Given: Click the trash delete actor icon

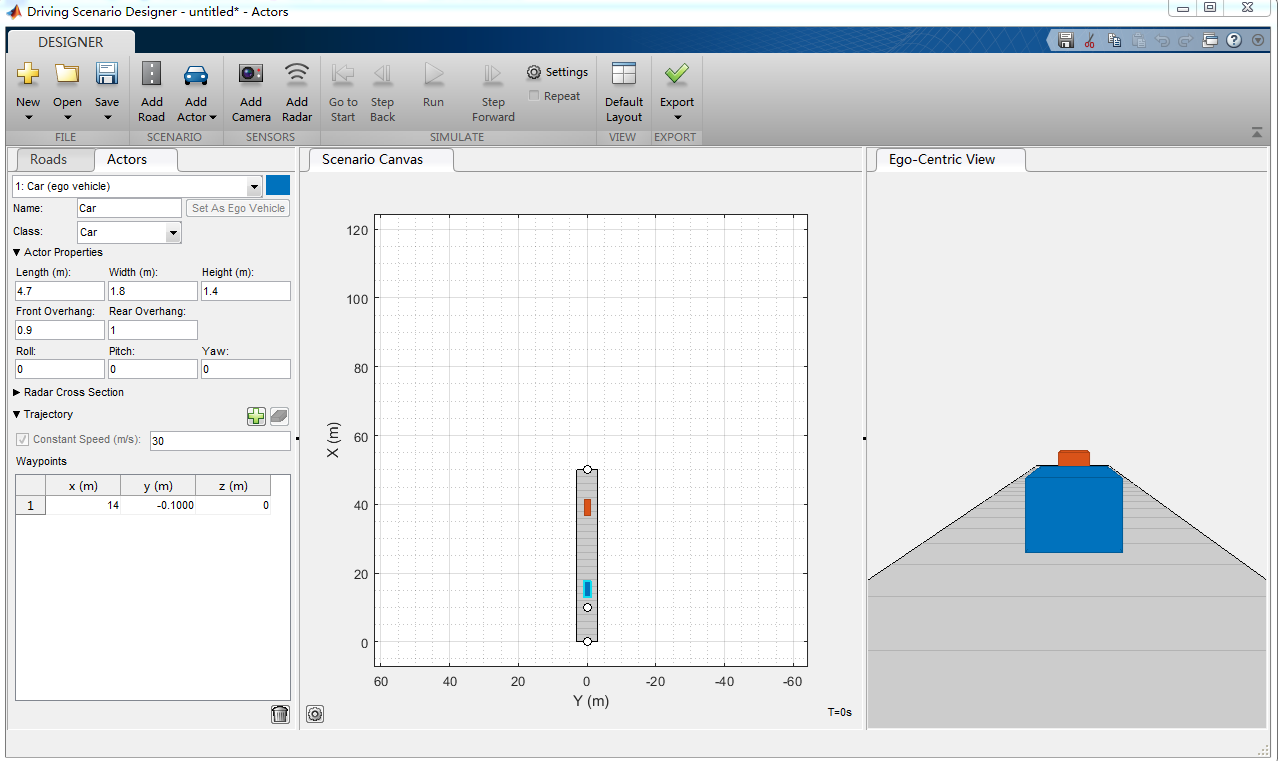Looking at the screenshot, I should [280, 714].
